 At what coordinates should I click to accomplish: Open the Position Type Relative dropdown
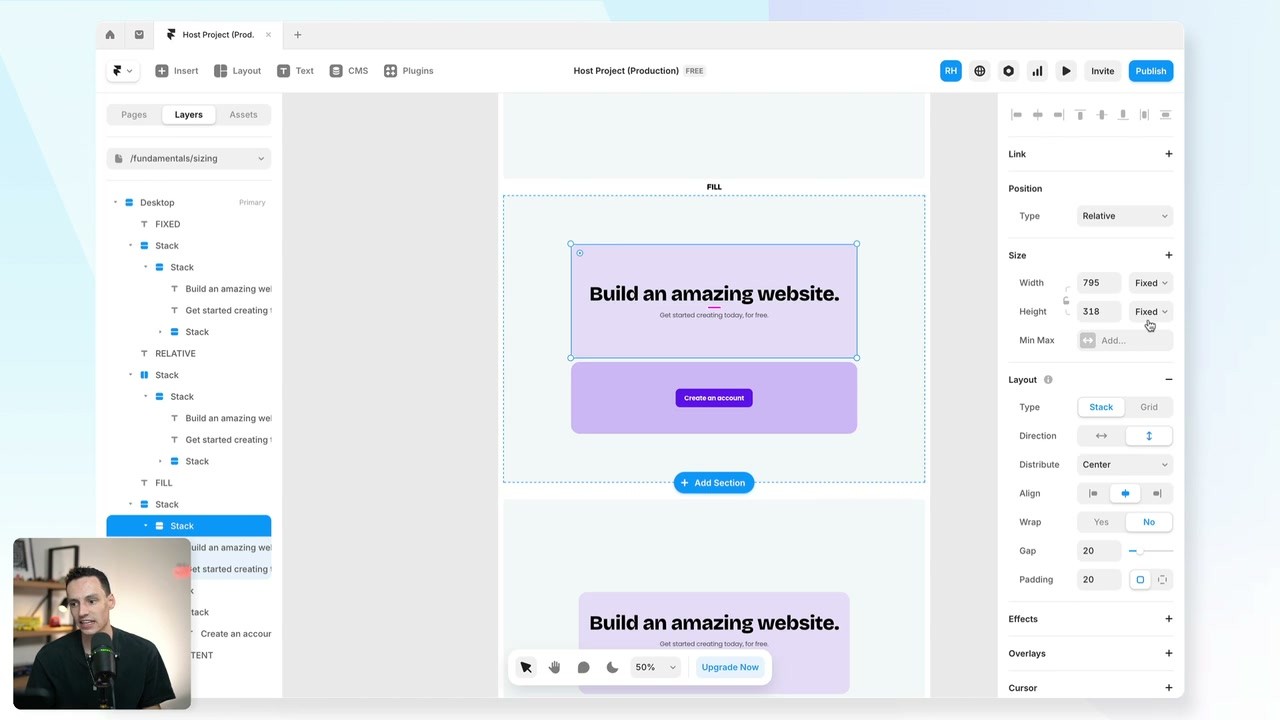pos(1125,216)
